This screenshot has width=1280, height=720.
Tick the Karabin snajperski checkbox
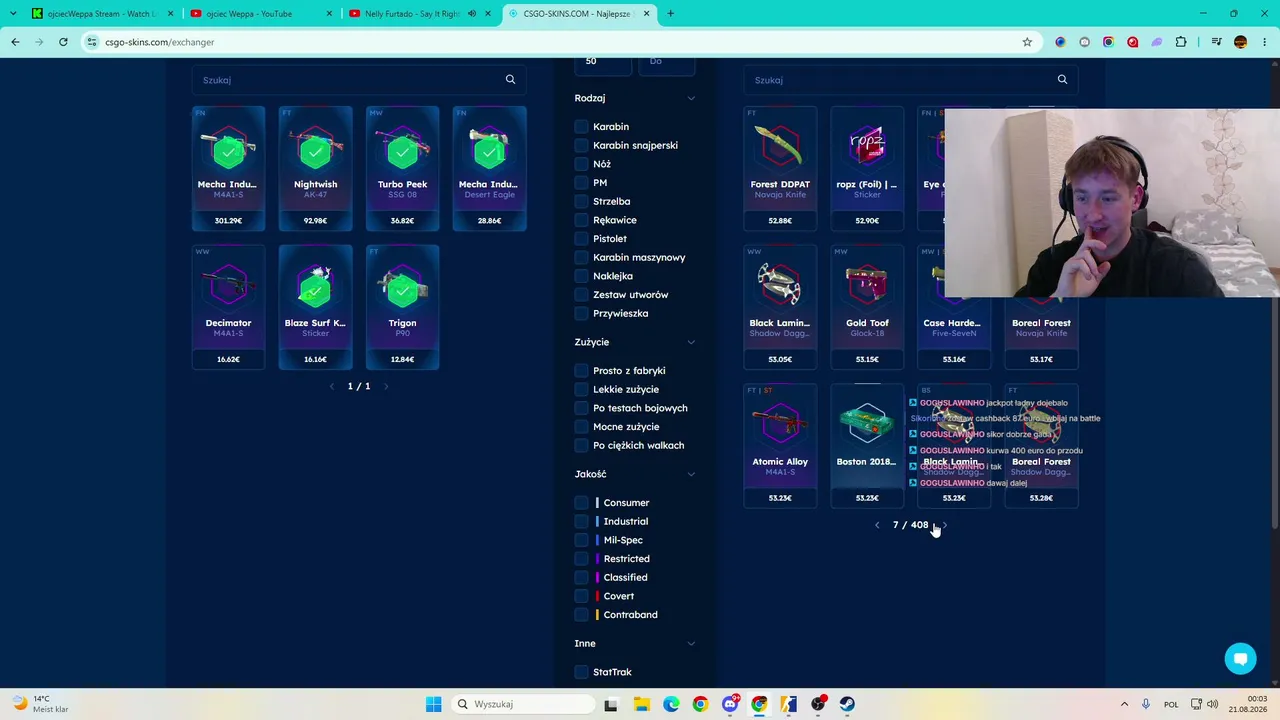click(581, 145)
